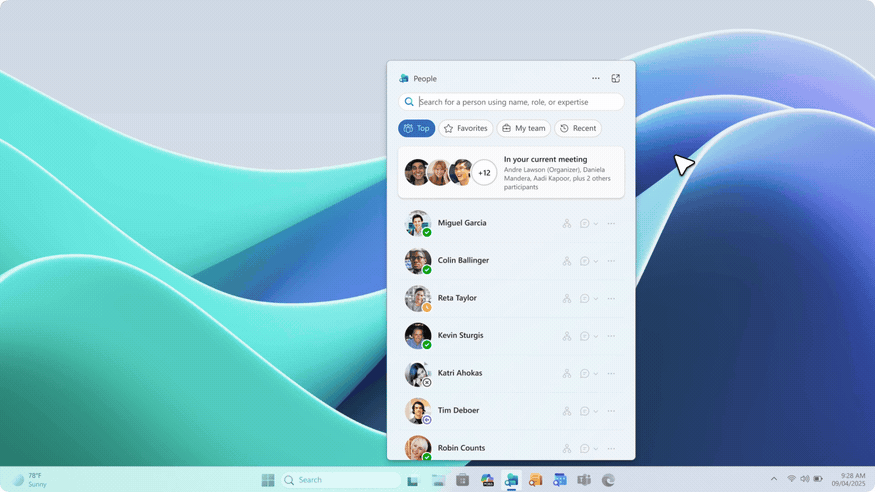
Task: Open organization chart for Miguel Garcia
Action: click(x=566, y=224)
